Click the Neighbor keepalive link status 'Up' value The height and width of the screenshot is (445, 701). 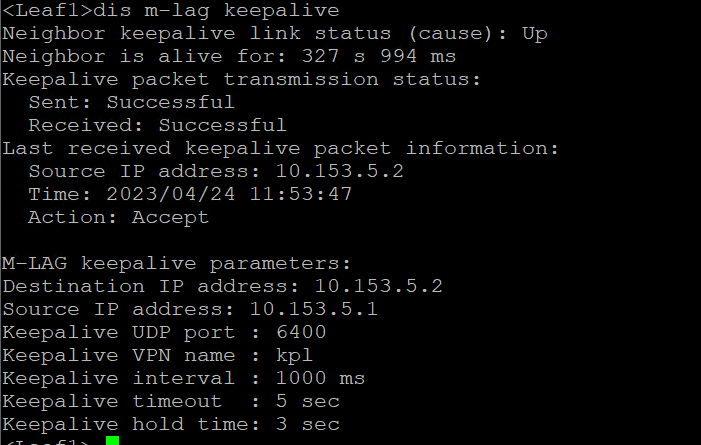pyautogui.click(x=535, y=34)
